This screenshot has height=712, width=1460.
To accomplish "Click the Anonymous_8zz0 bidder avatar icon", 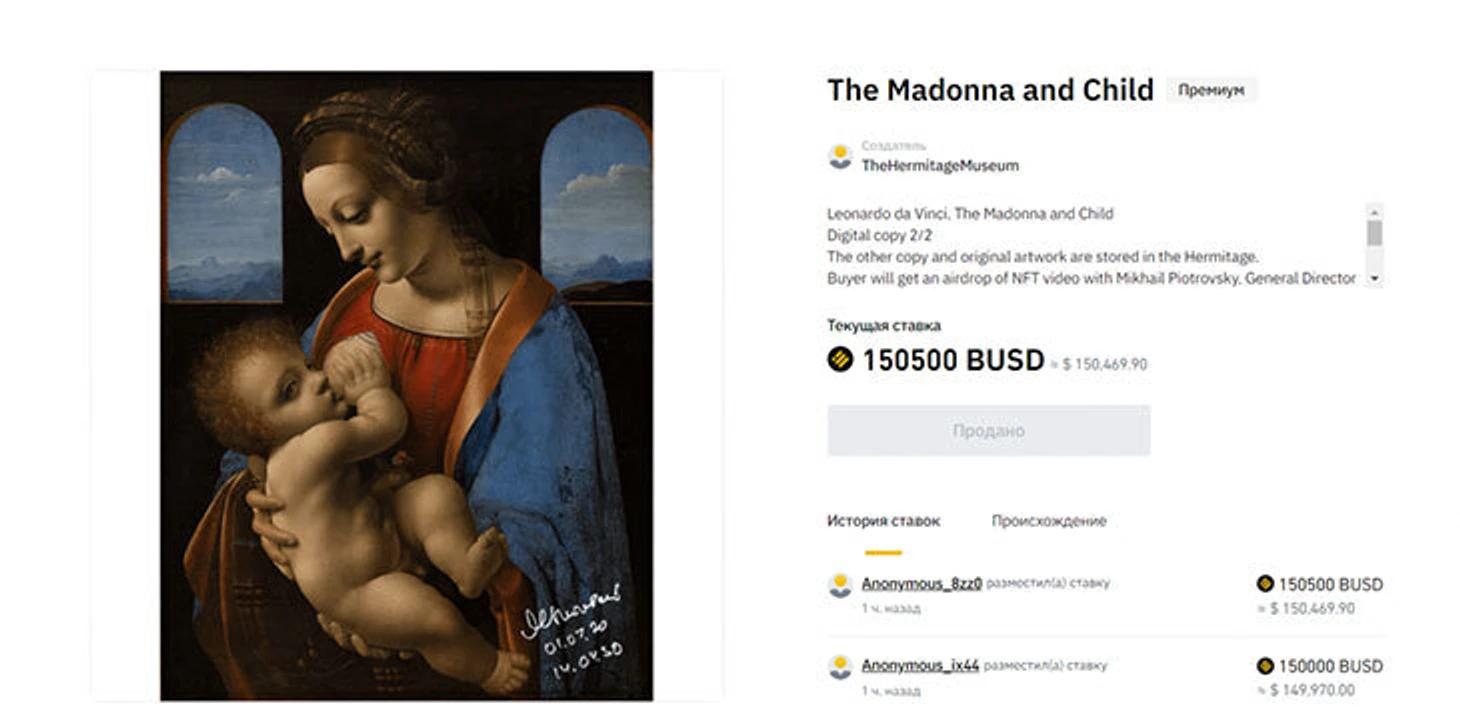I will coord(840,586).
